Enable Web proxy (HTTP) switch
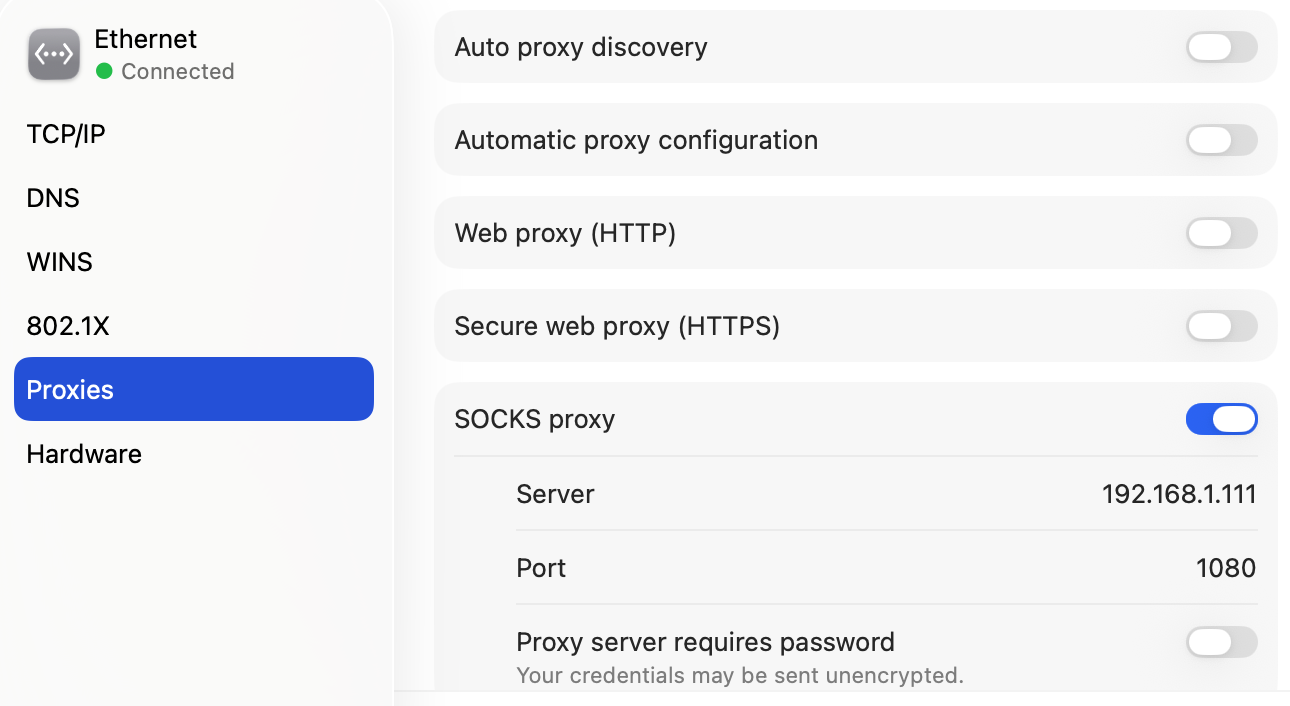 (x=1221, y=233)
